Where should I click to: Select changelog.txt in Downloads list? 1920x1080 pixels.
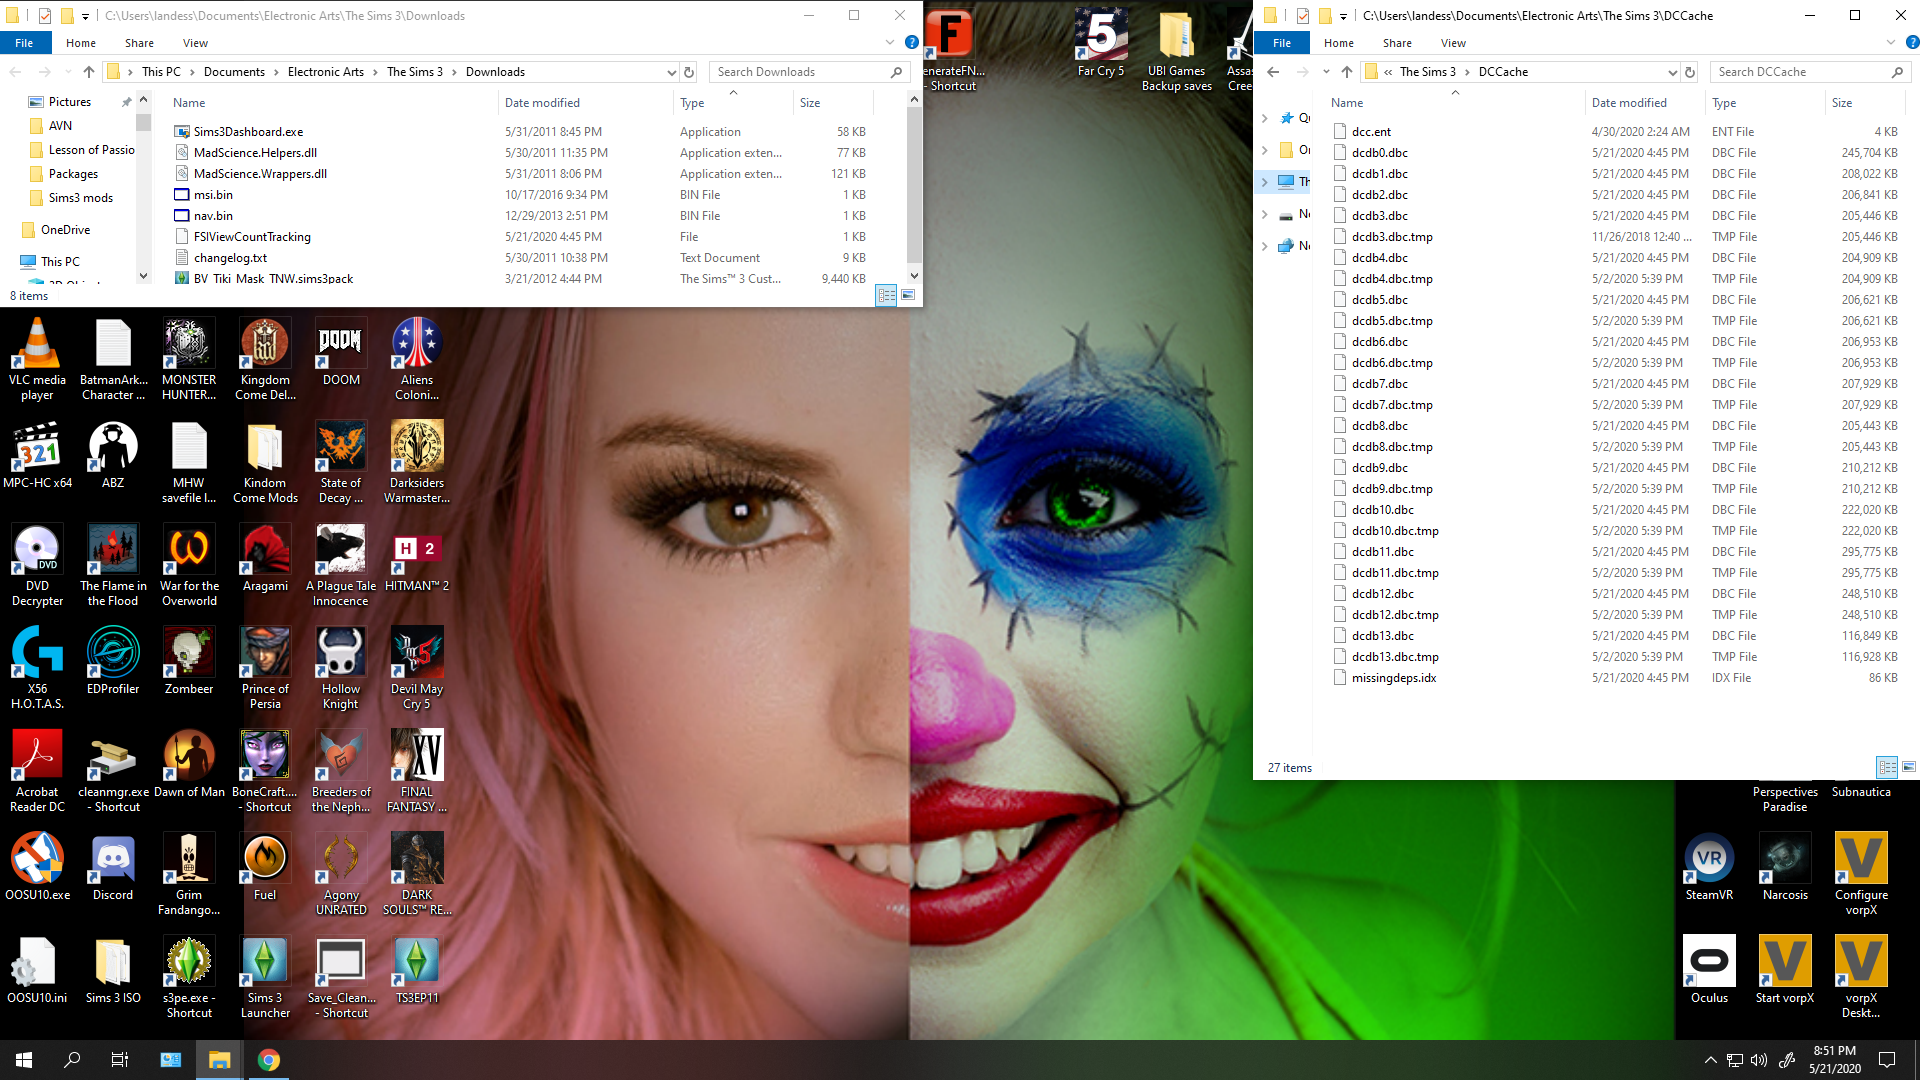click(230, 258)
